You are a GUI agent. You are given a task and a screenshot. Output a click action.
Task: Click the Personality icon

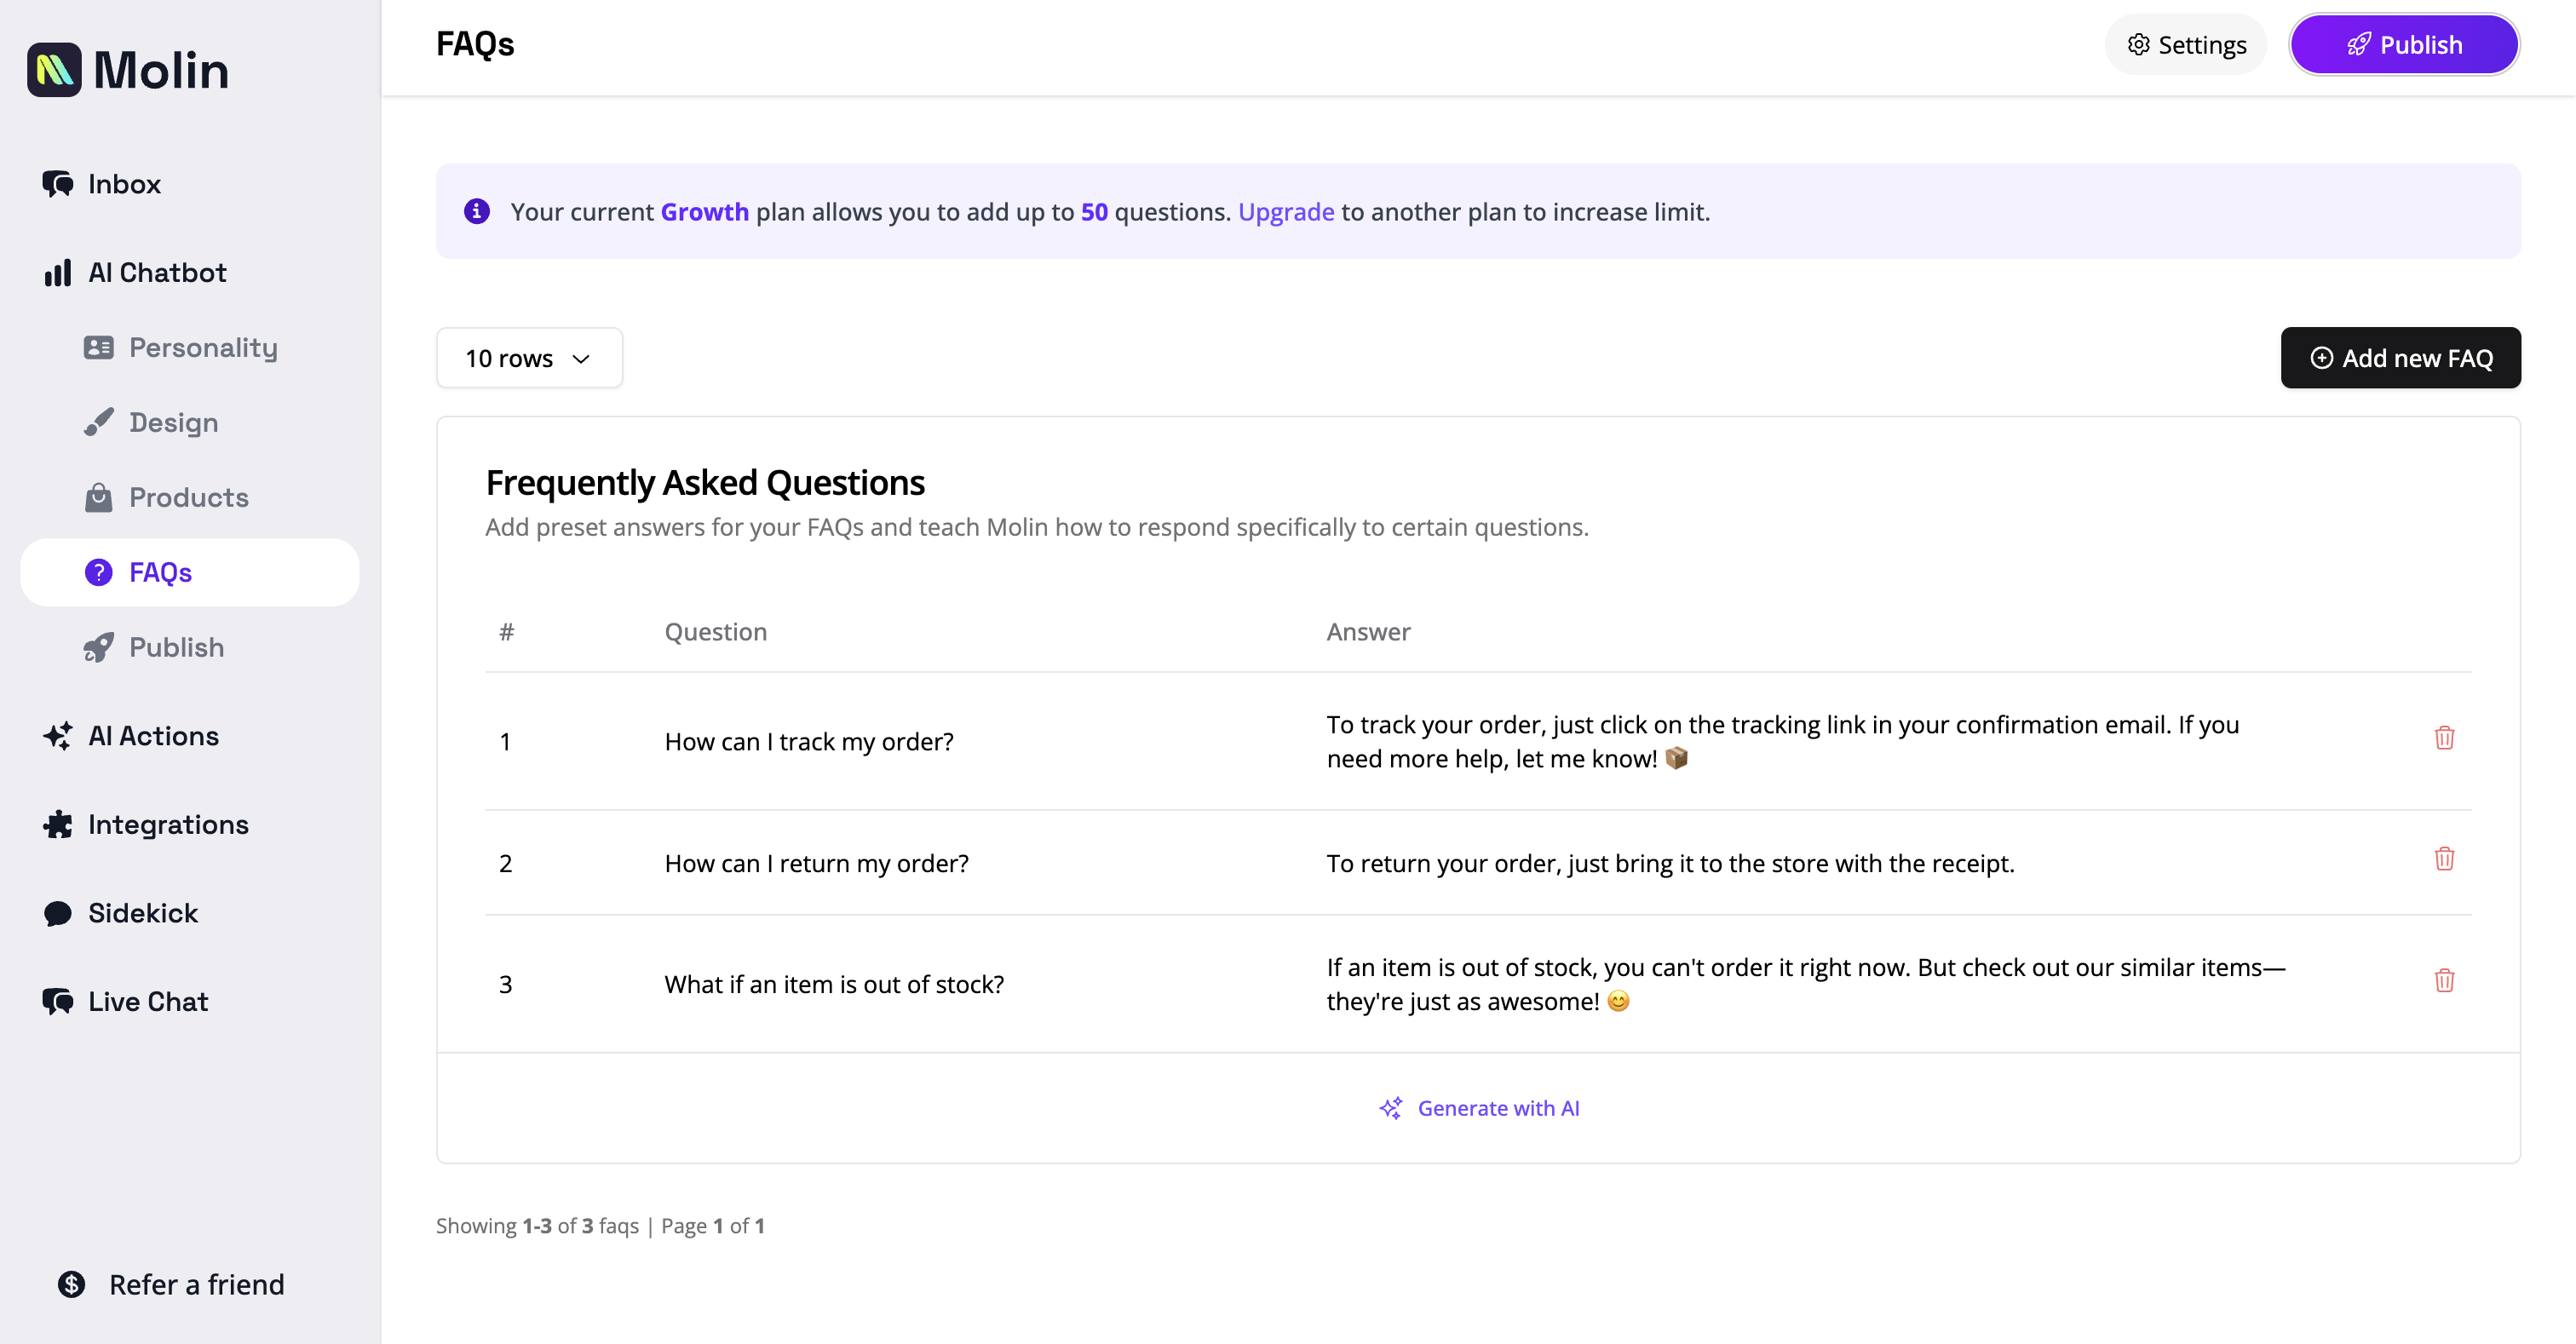coord(100,347)
